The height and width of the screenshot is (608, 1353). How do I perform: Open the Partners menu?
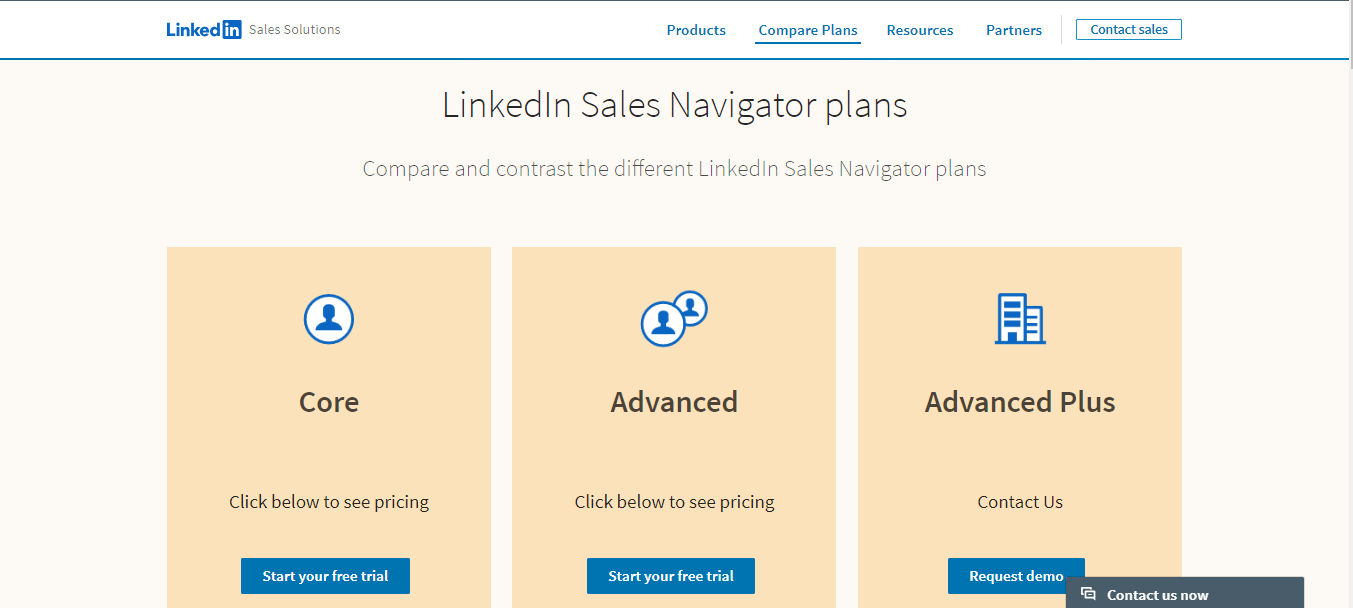tap(1013, 29)
